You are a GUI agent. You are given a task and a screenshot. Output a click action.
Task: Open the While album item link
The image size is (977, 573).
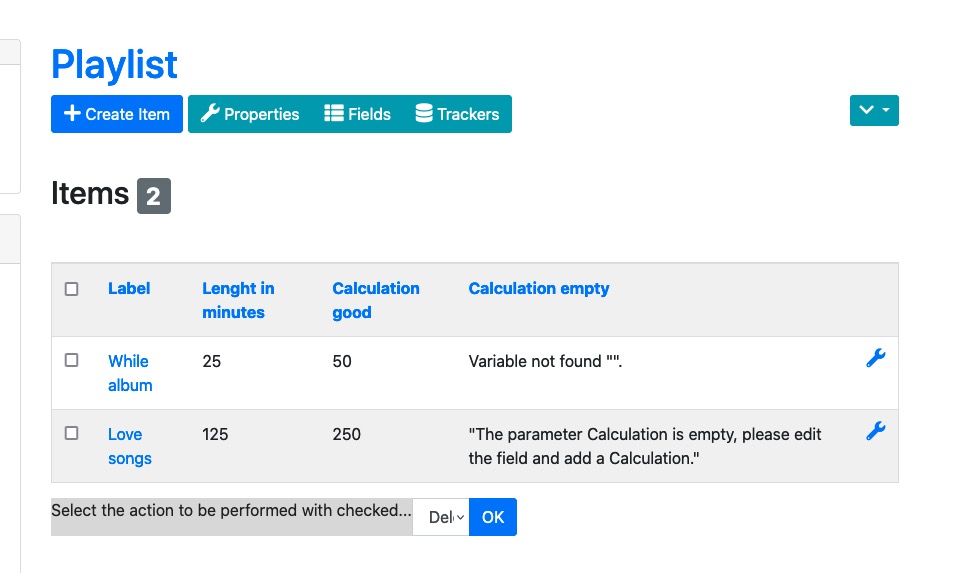(x=130, y=373)
